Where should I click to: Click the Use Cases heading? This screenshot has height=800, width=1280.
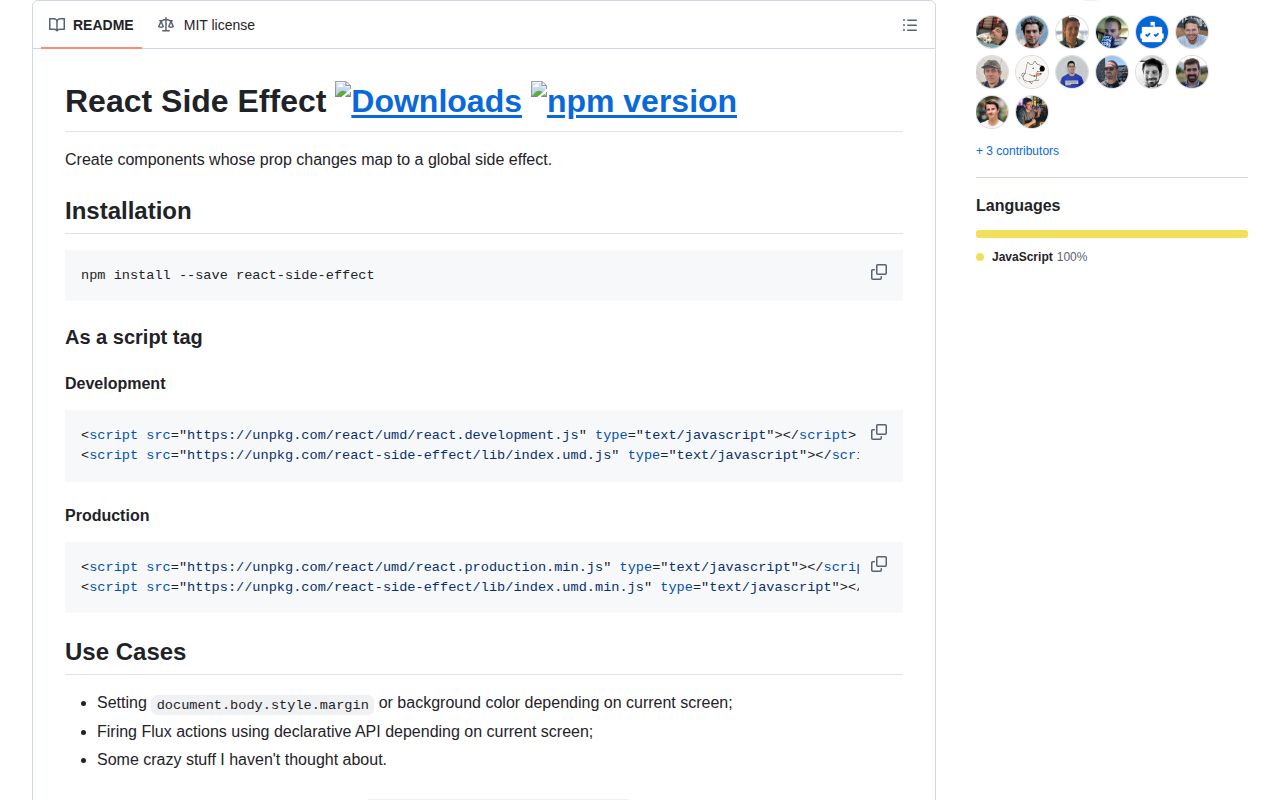coord(125,652)
